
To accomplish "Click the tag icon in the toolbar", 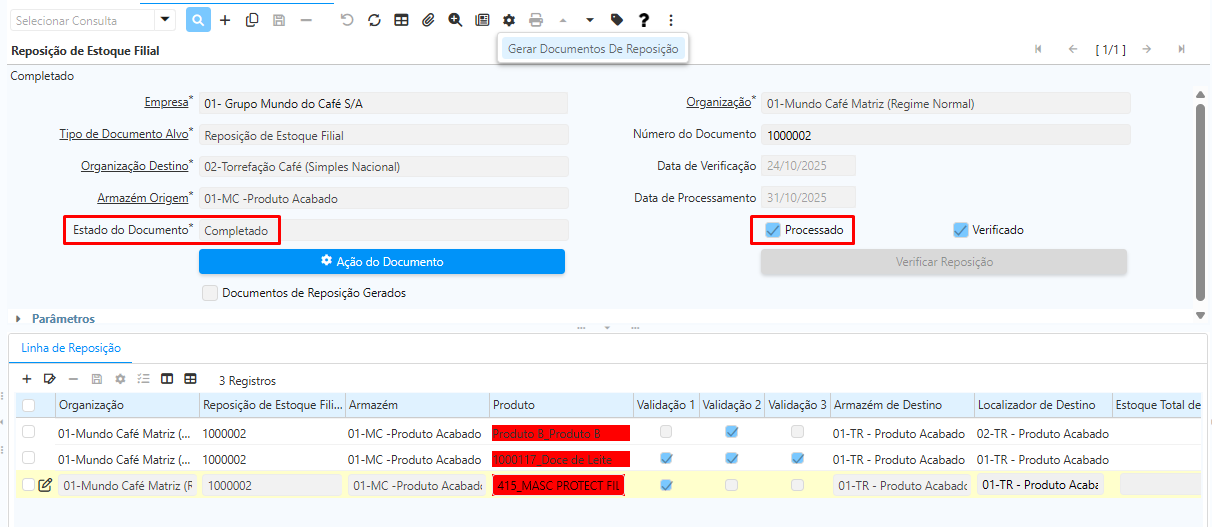I will pyautogui.click(x=617, y=20).
